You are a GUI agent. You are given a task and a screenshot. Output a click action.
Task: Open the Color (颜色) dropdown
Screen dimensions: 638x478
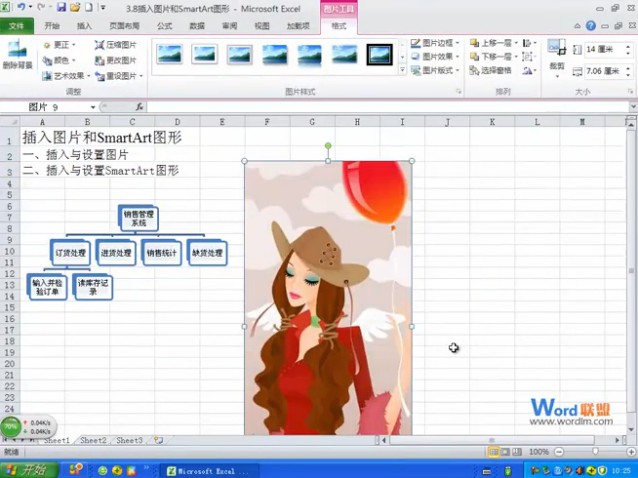coord(59,61)
